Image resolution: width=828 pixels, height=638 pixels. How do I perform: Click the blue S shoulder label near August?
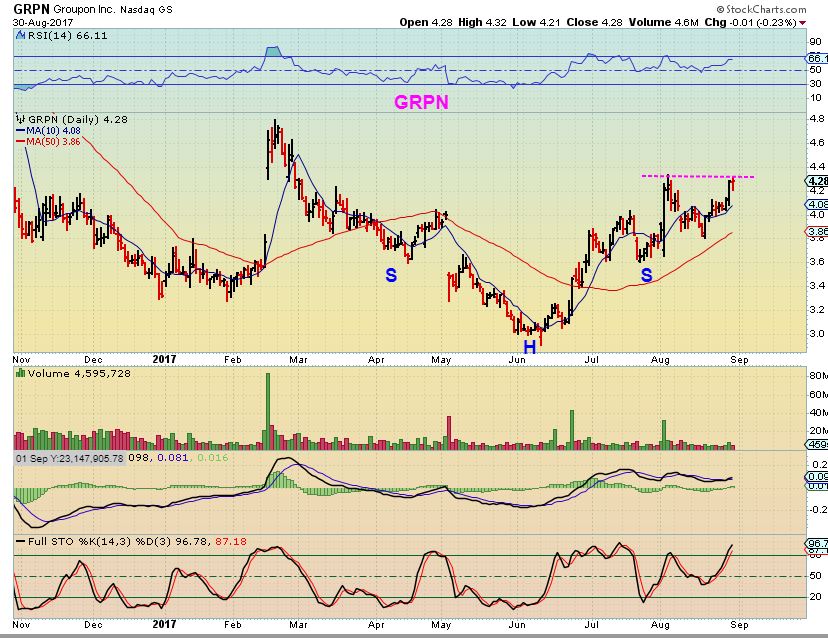[x=647, y=275]
